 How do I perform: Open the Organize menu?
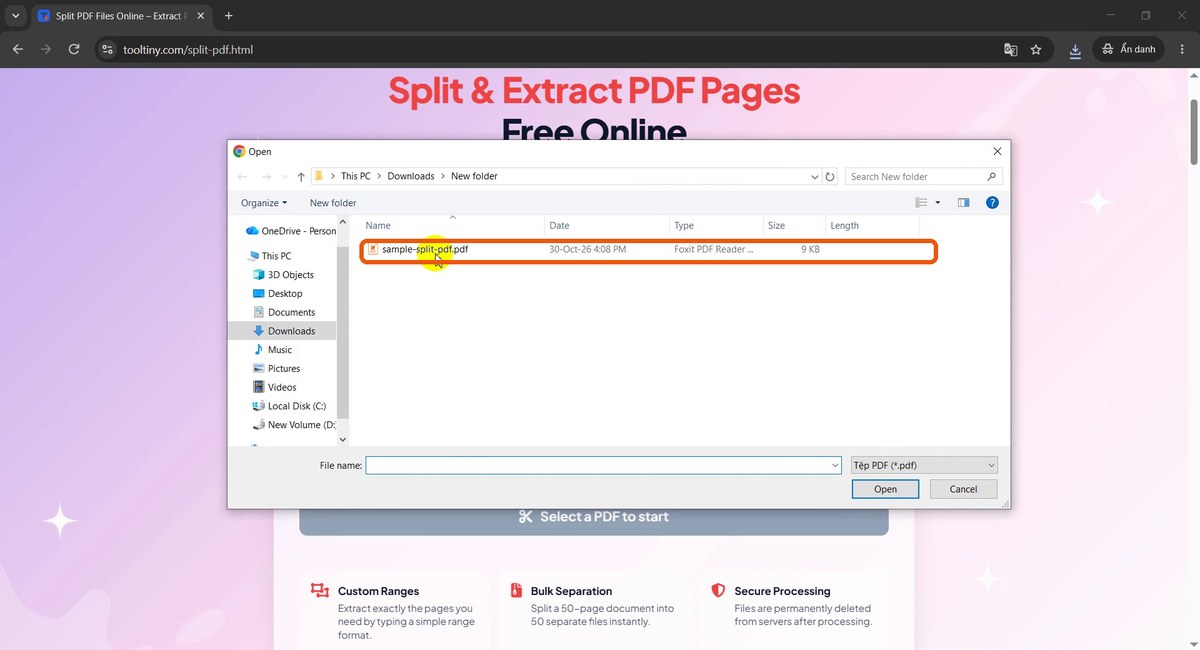point(264,203)
